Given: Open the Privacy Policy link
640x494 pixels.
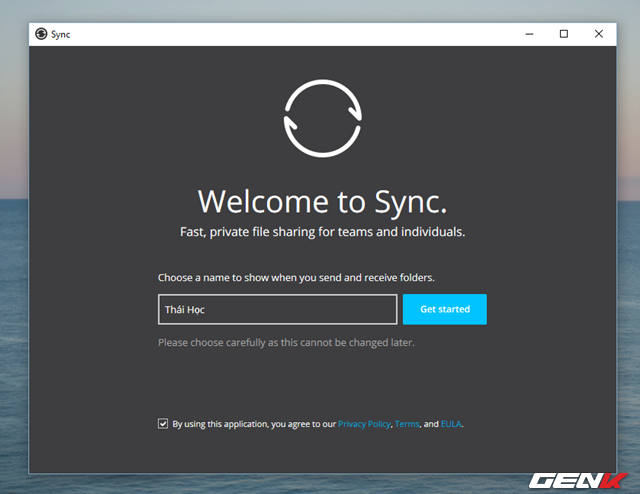Looking at the screenshot, I should 364,424.
